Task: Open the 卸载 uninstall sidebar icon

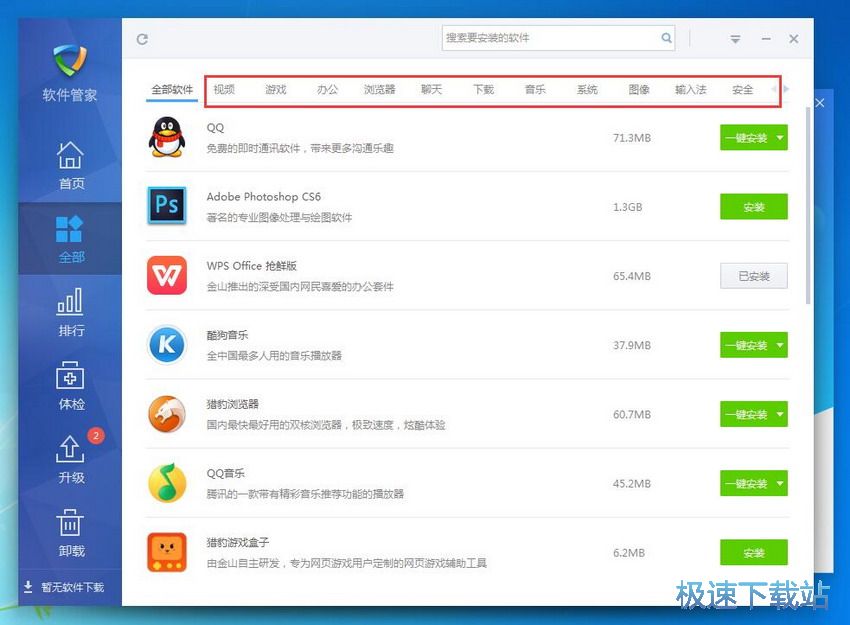Action: [x=70, y=522]
